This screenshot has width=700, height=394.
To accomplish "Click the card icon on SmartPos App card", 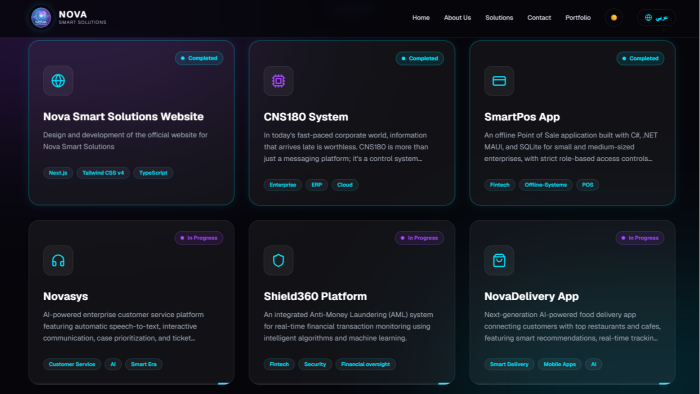I will [499, 81].
